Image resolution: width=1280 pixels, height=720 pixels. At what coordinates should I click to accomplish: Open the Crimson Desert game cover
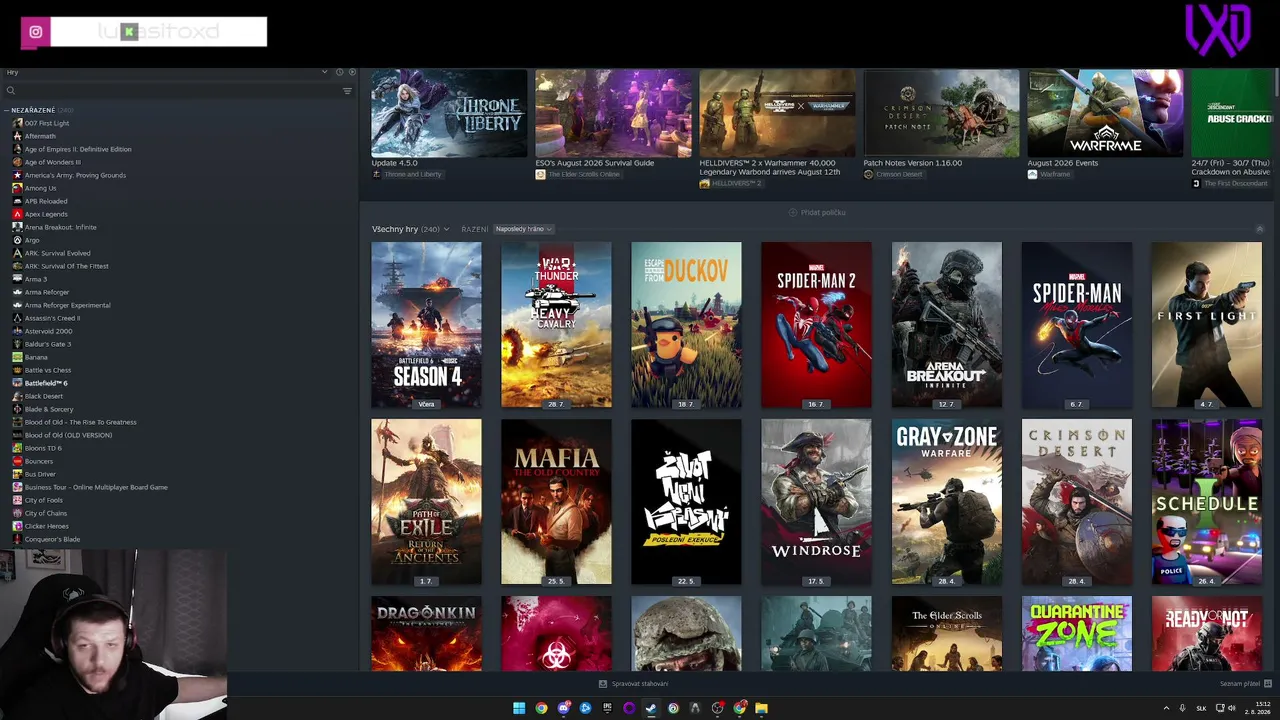(x=1076, y=502)
